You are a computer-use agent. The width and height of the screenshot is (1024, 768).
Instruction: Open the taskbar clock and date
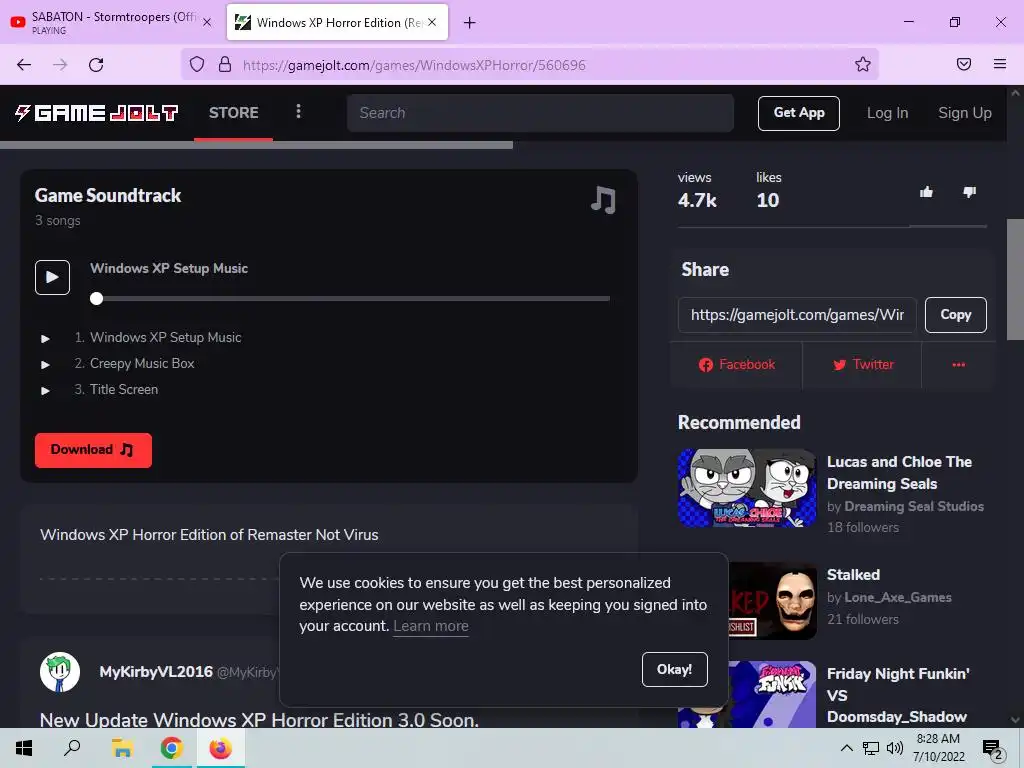(938, 748)
